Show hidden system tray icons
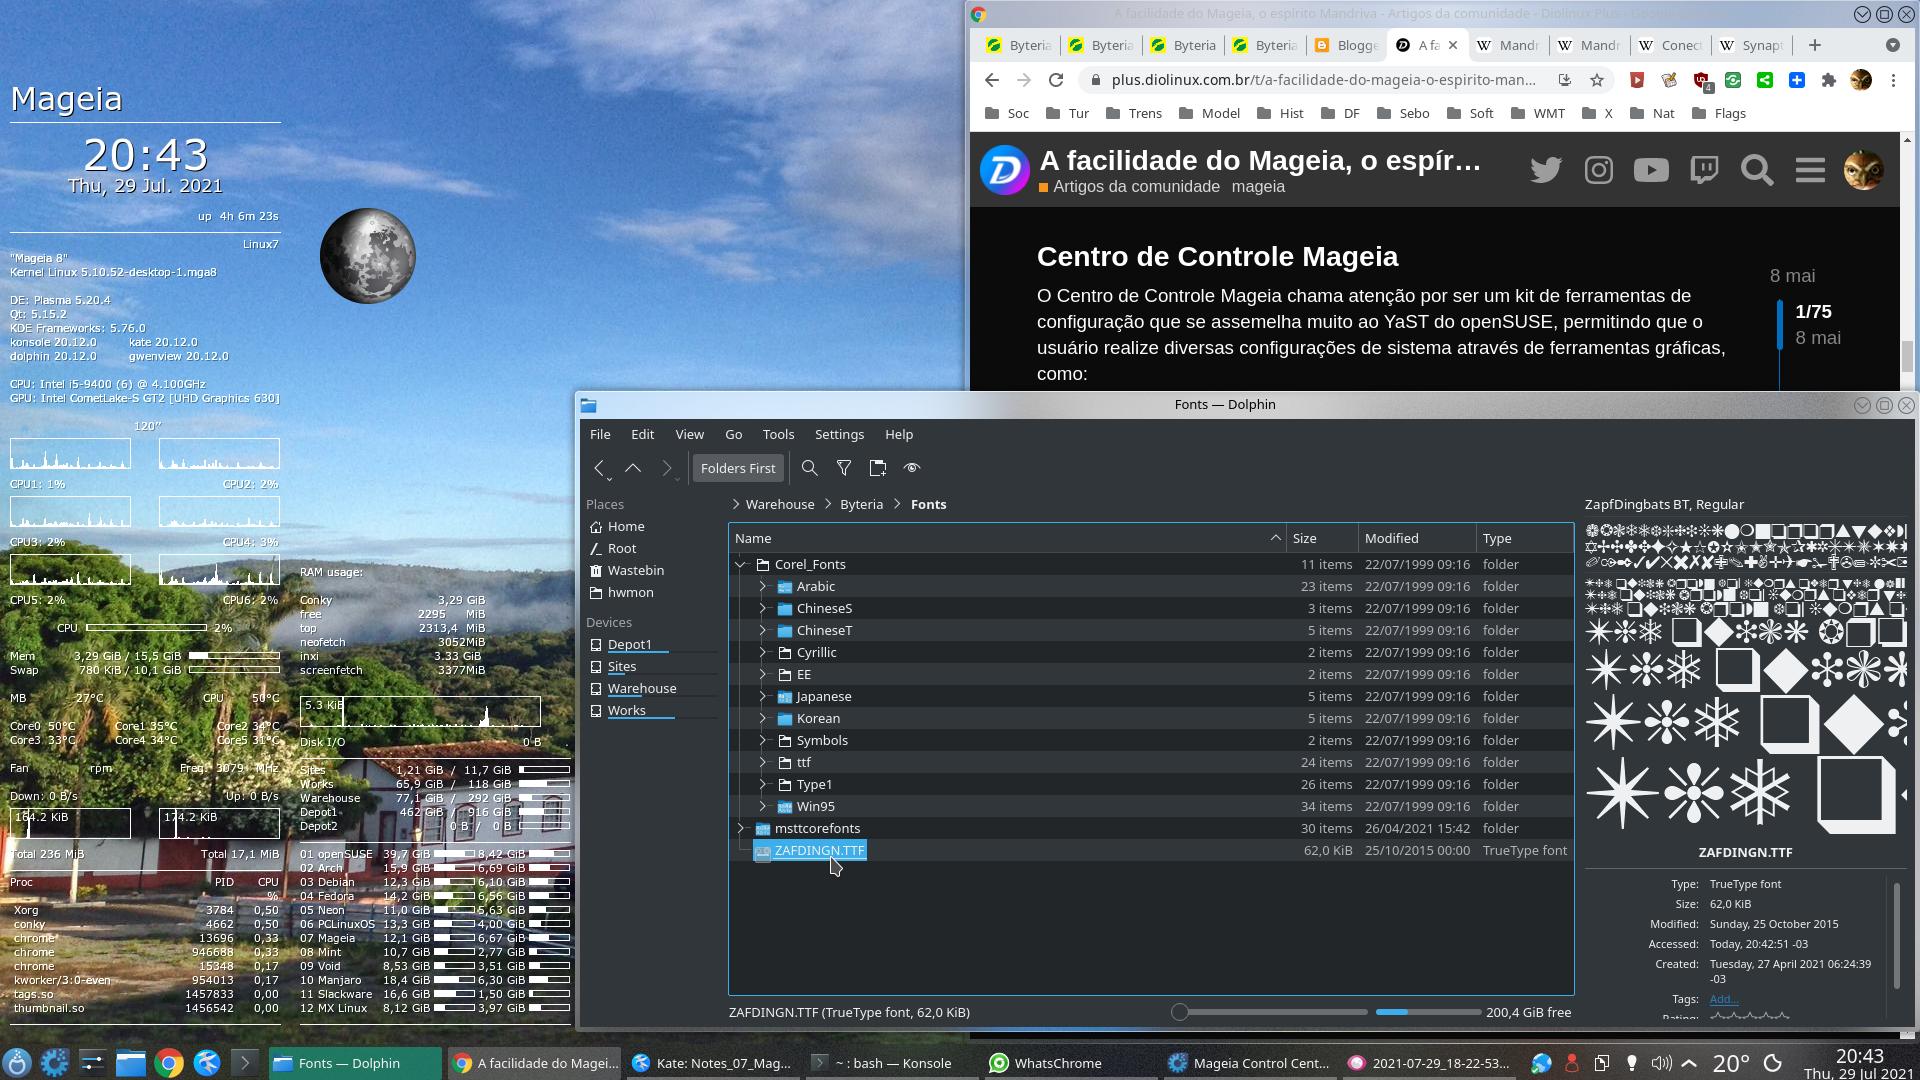 pyautogui.click(x=1689, y=1063)
